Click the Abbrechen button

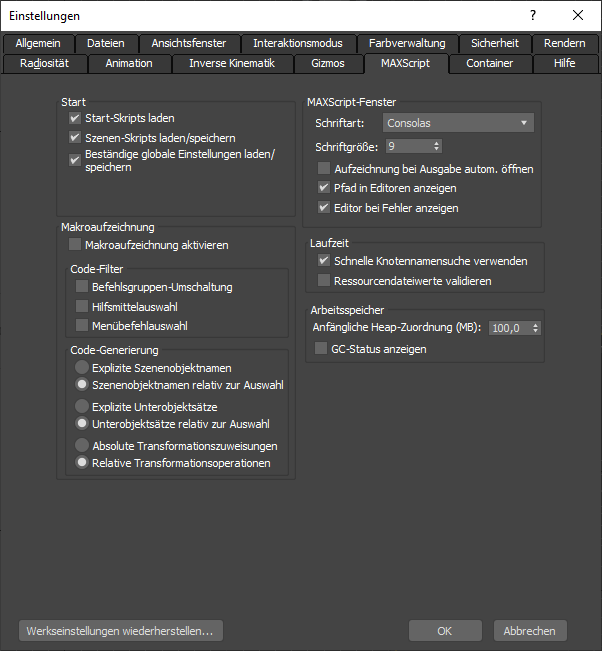tap(530, 631)
